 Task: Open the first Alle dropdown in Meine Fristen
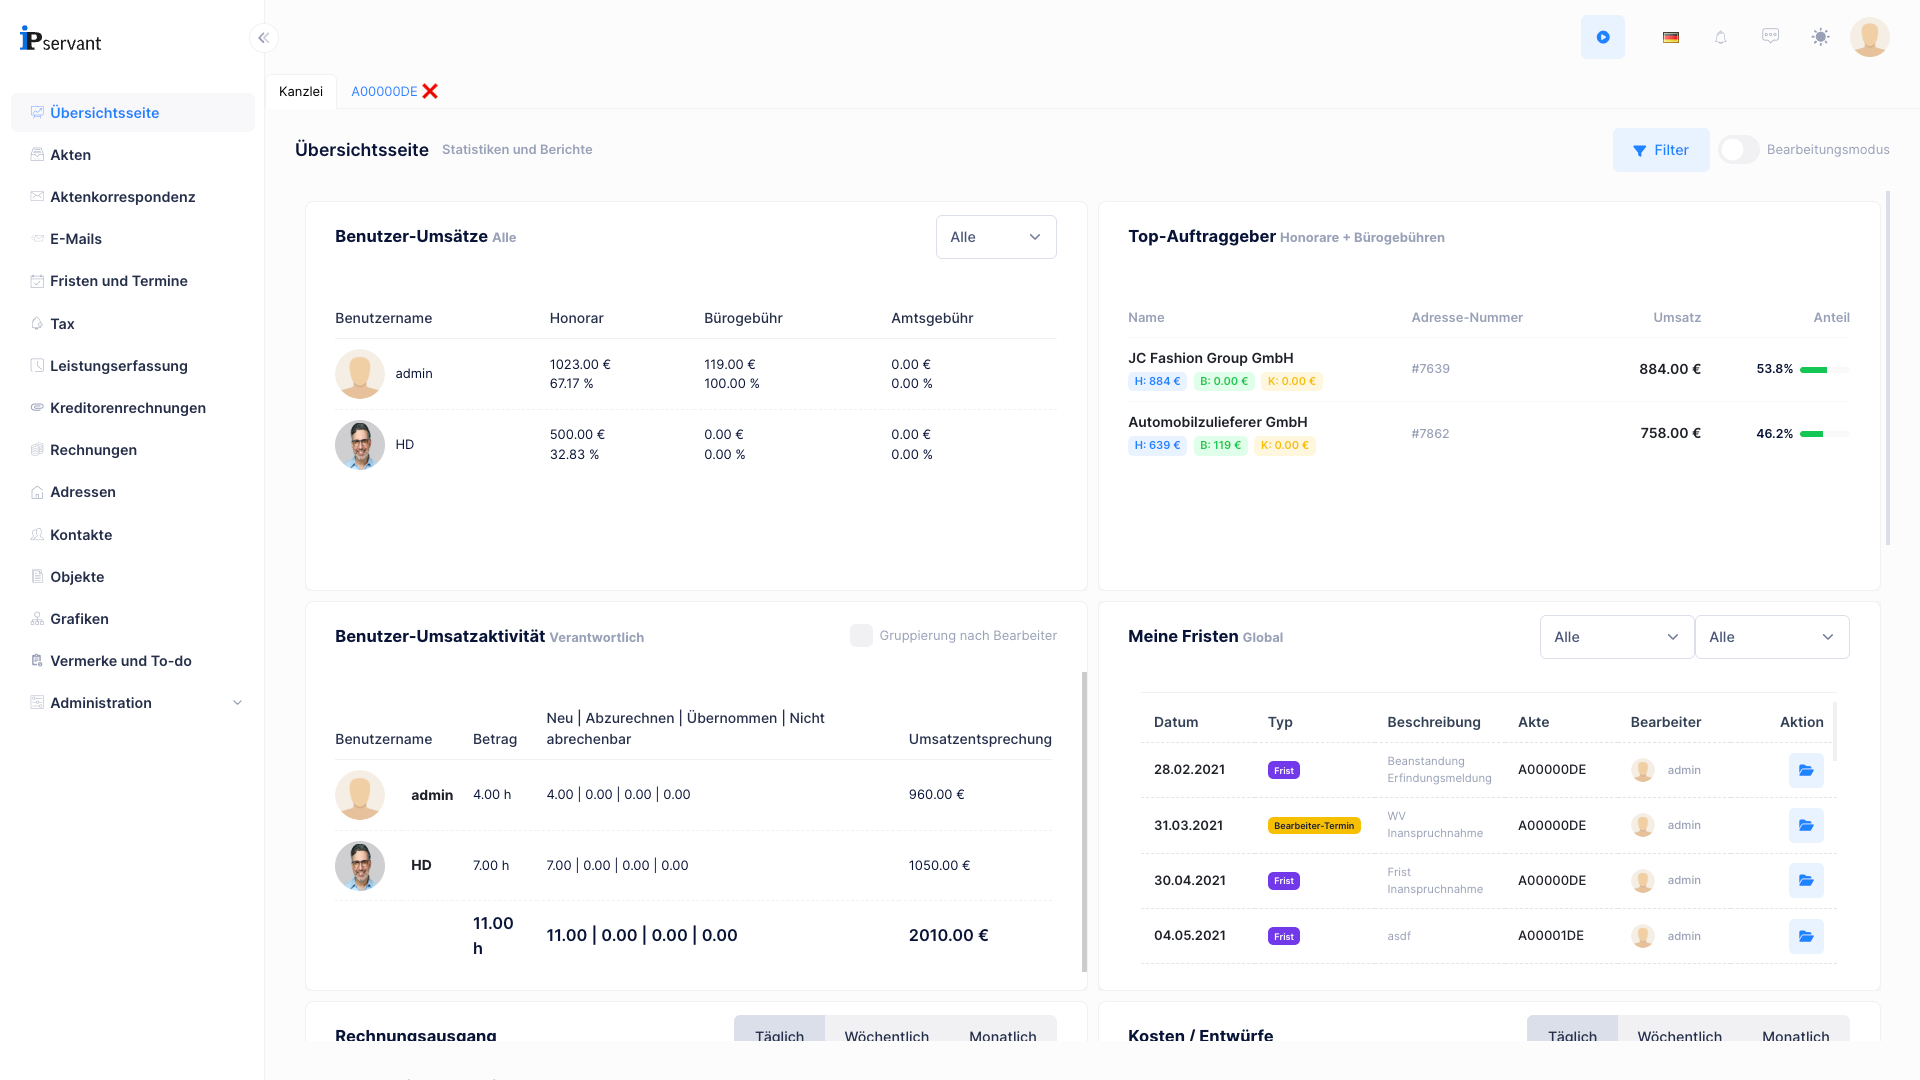[1616, 637]
